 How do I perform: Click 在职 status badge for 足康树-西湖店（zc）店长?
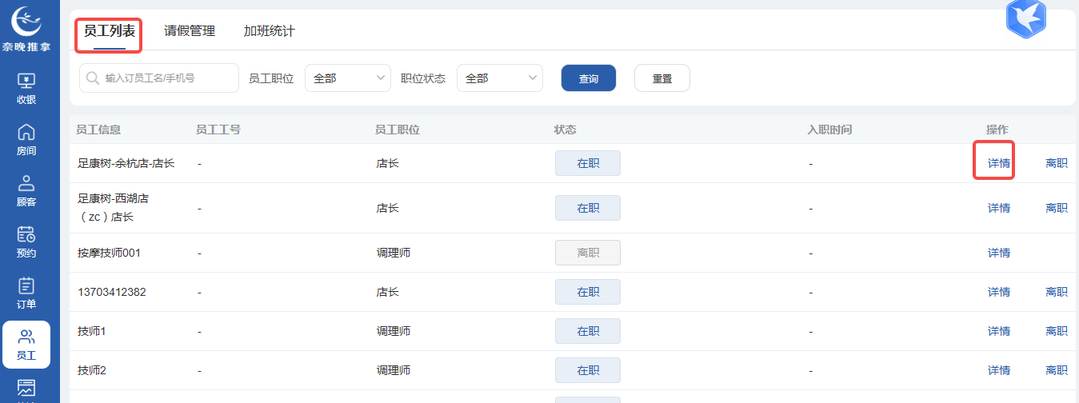point(588,208)
